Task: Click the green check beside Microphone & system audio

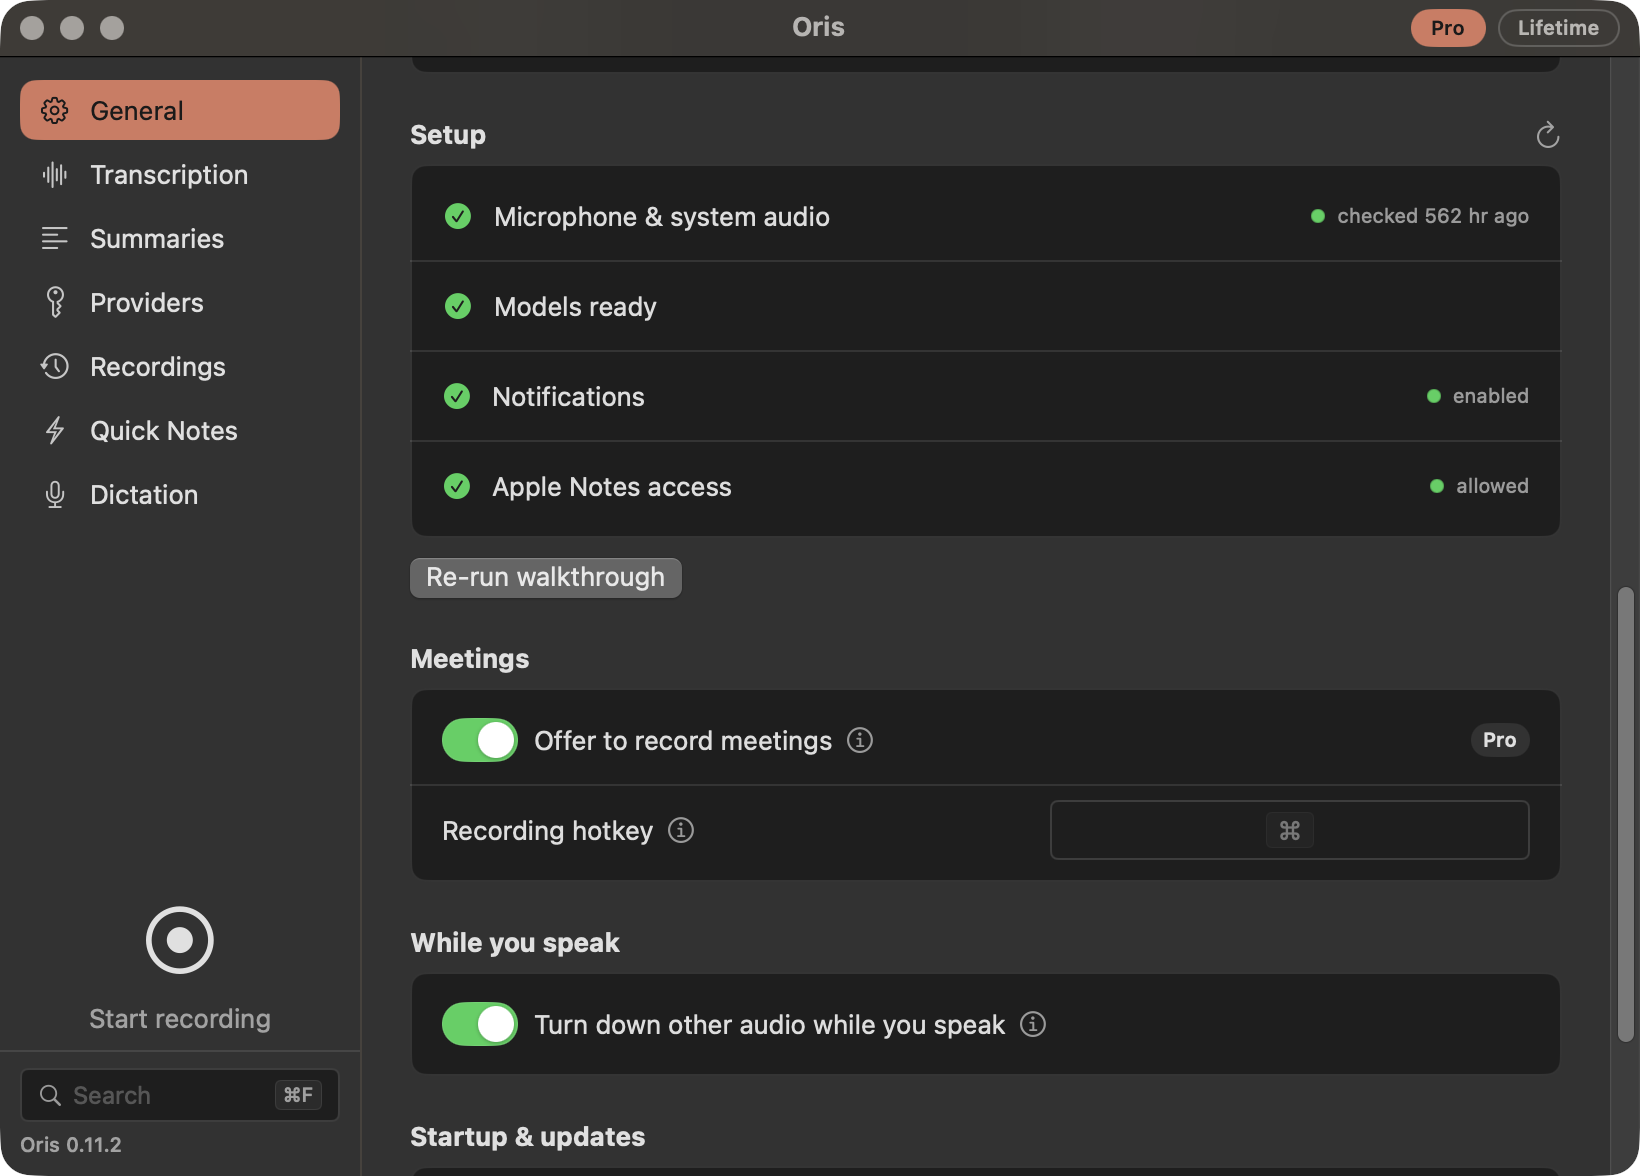Action: click(458, 216)
